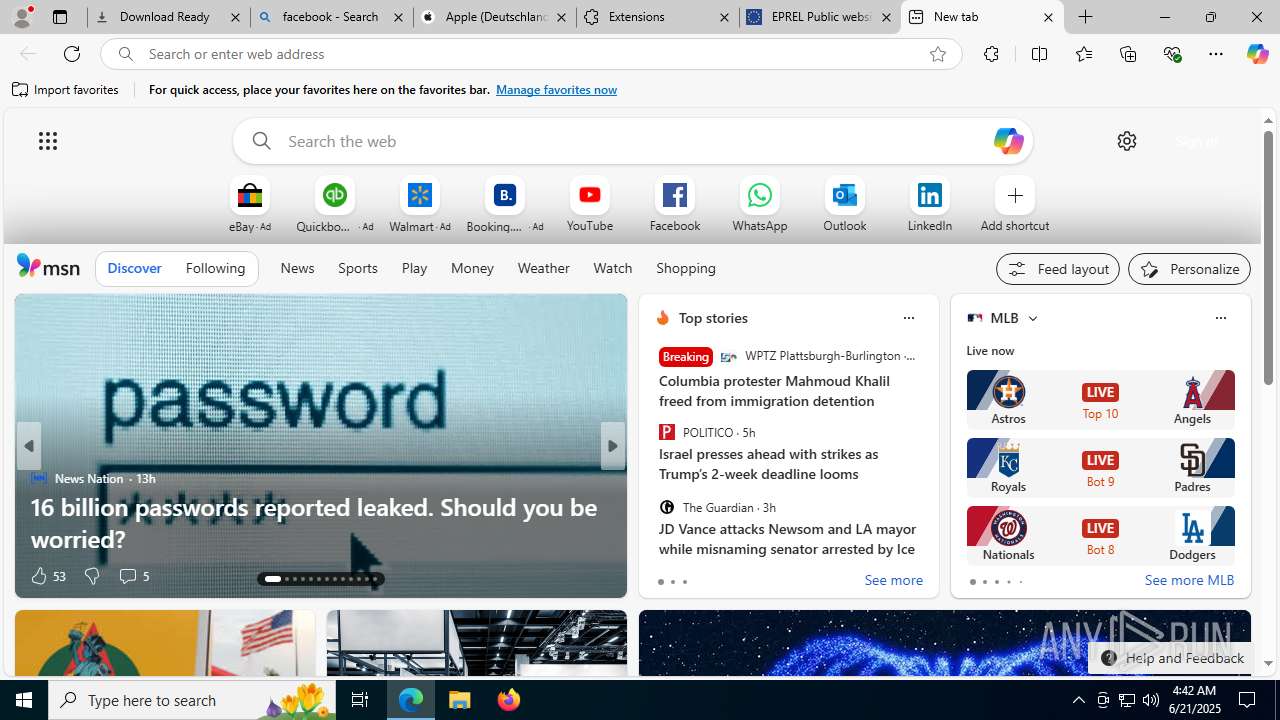The height and width of the screenshot is (720, 1280).
Task: Click Manage favorites now link
Action: click(556, 90)
